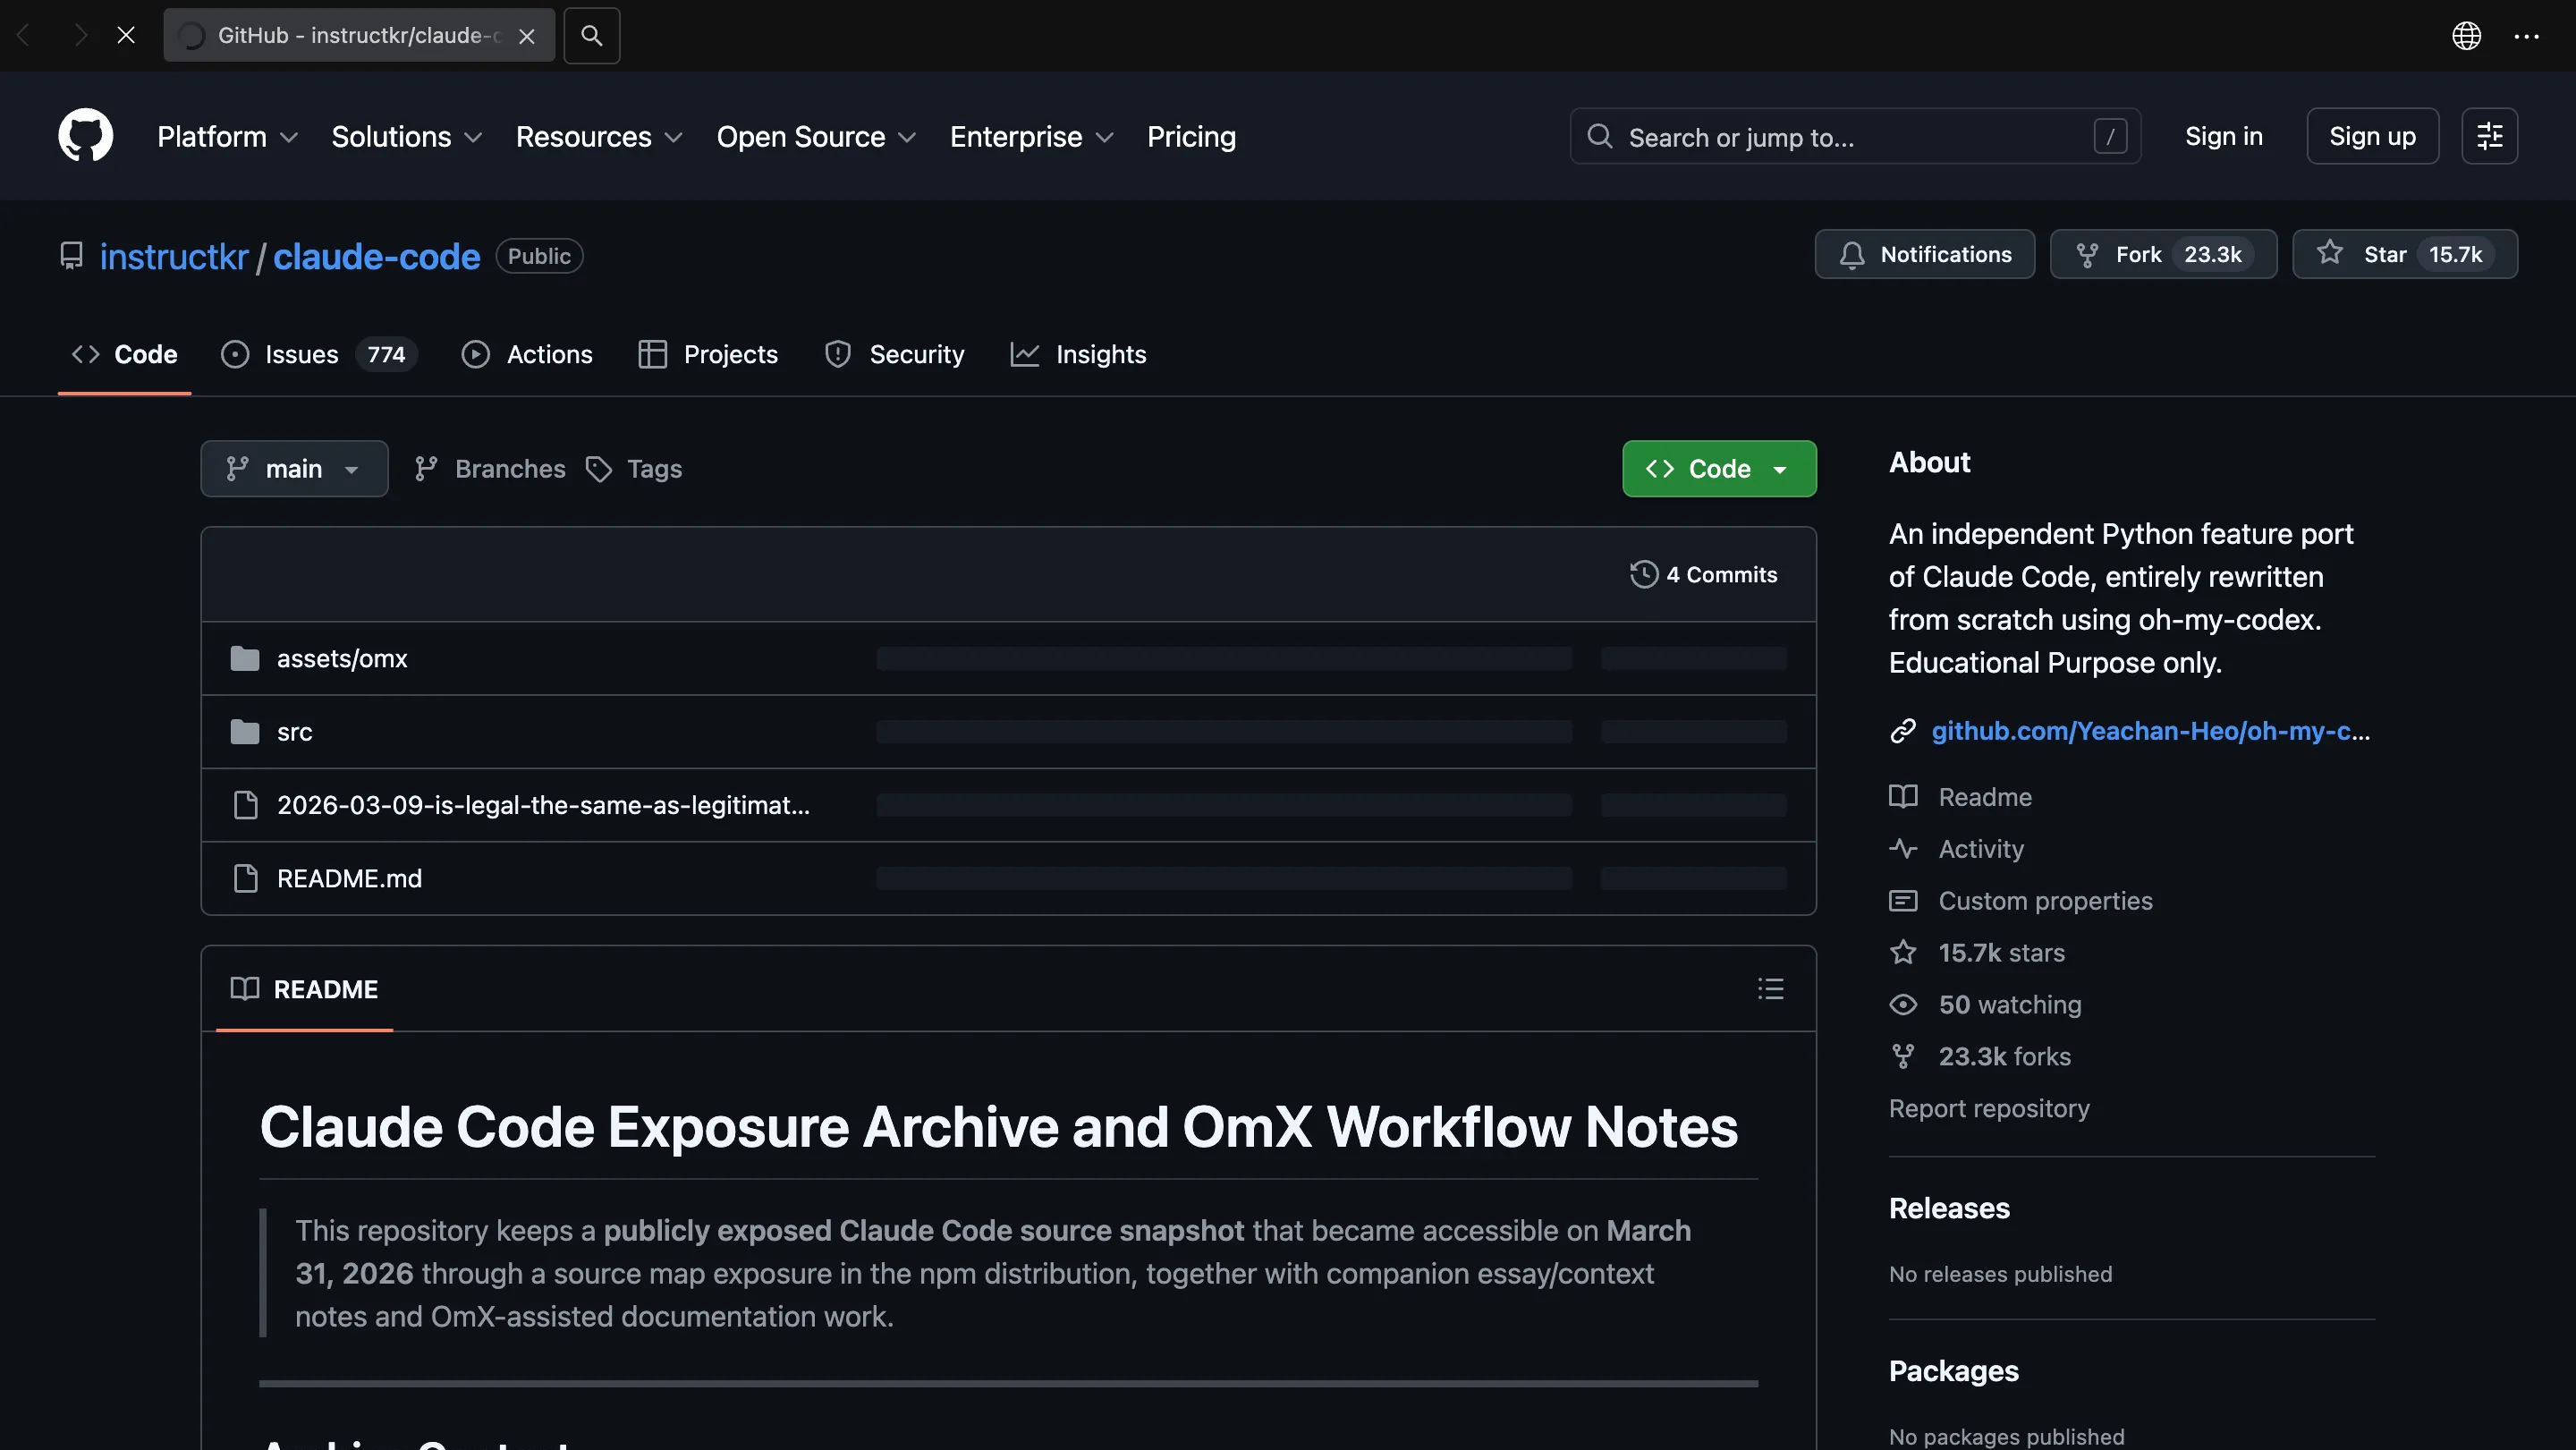Select the Code repository tab
2576x1450 pixels.
125,354
